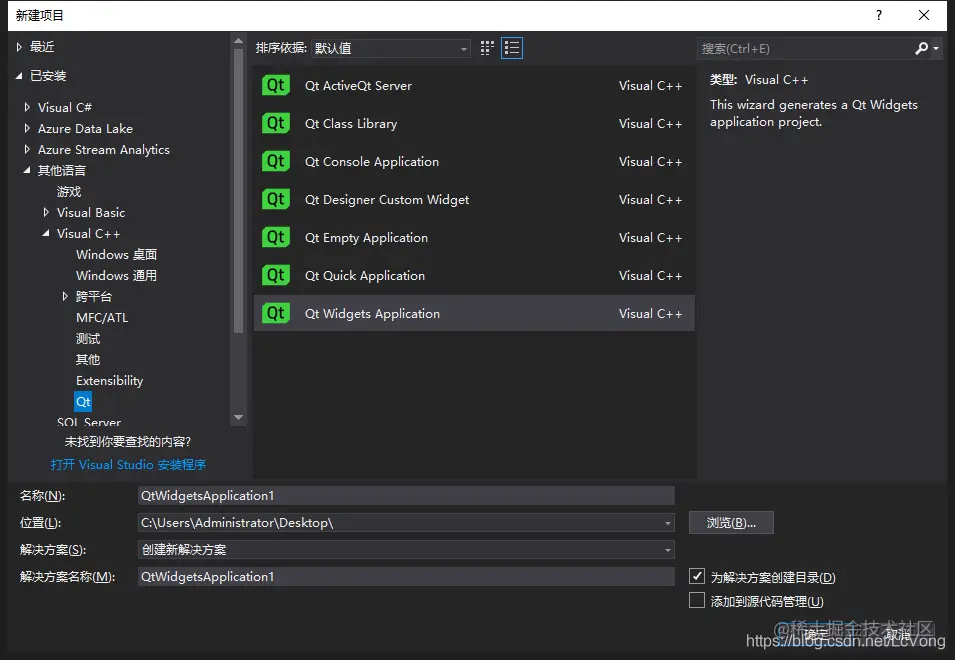Click the search magnifier icon

pyautogui.click(x=922, y=48)
